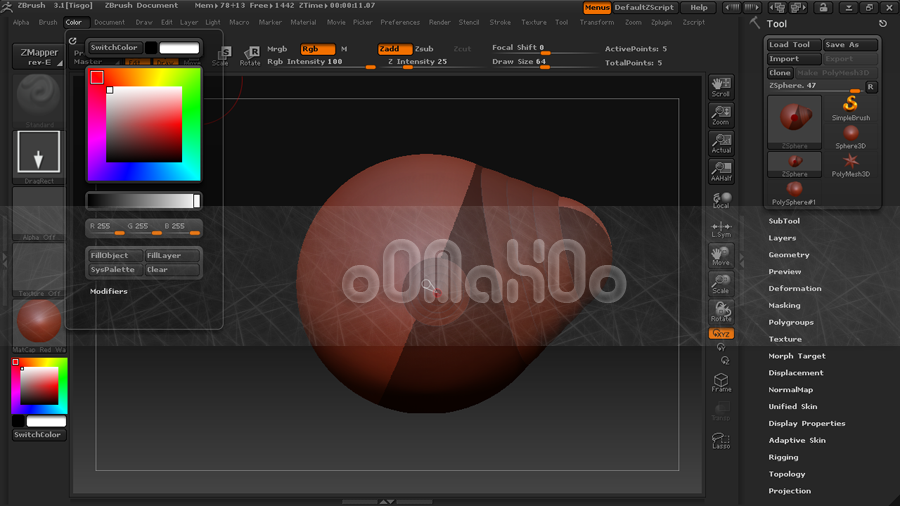Click SwitchColor in the Color palette

(x=114, y=48)
